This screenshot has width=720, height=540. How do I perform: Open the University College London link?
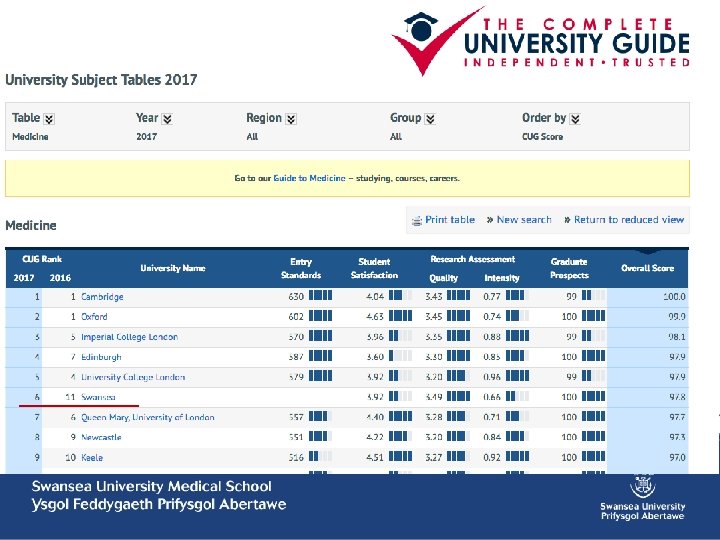pos(133,377)
